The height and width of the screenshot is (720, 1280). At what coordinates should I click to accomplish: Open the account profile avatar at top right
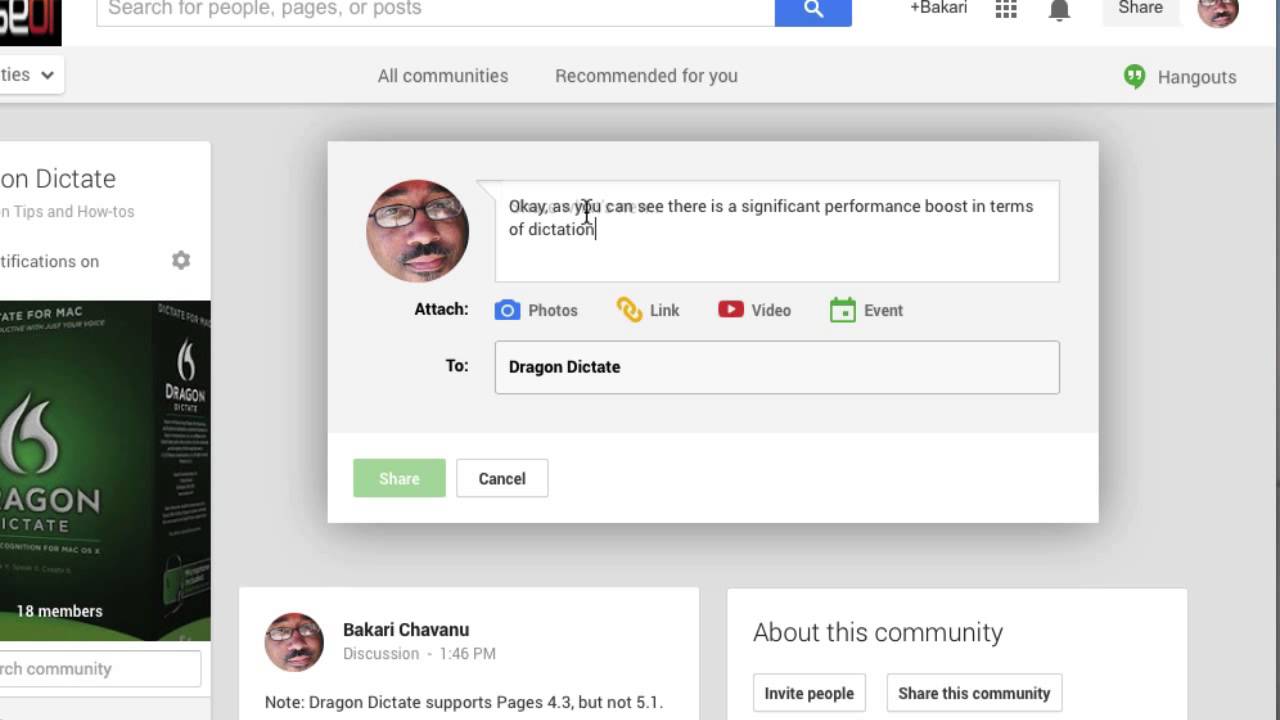[1218, 11]
